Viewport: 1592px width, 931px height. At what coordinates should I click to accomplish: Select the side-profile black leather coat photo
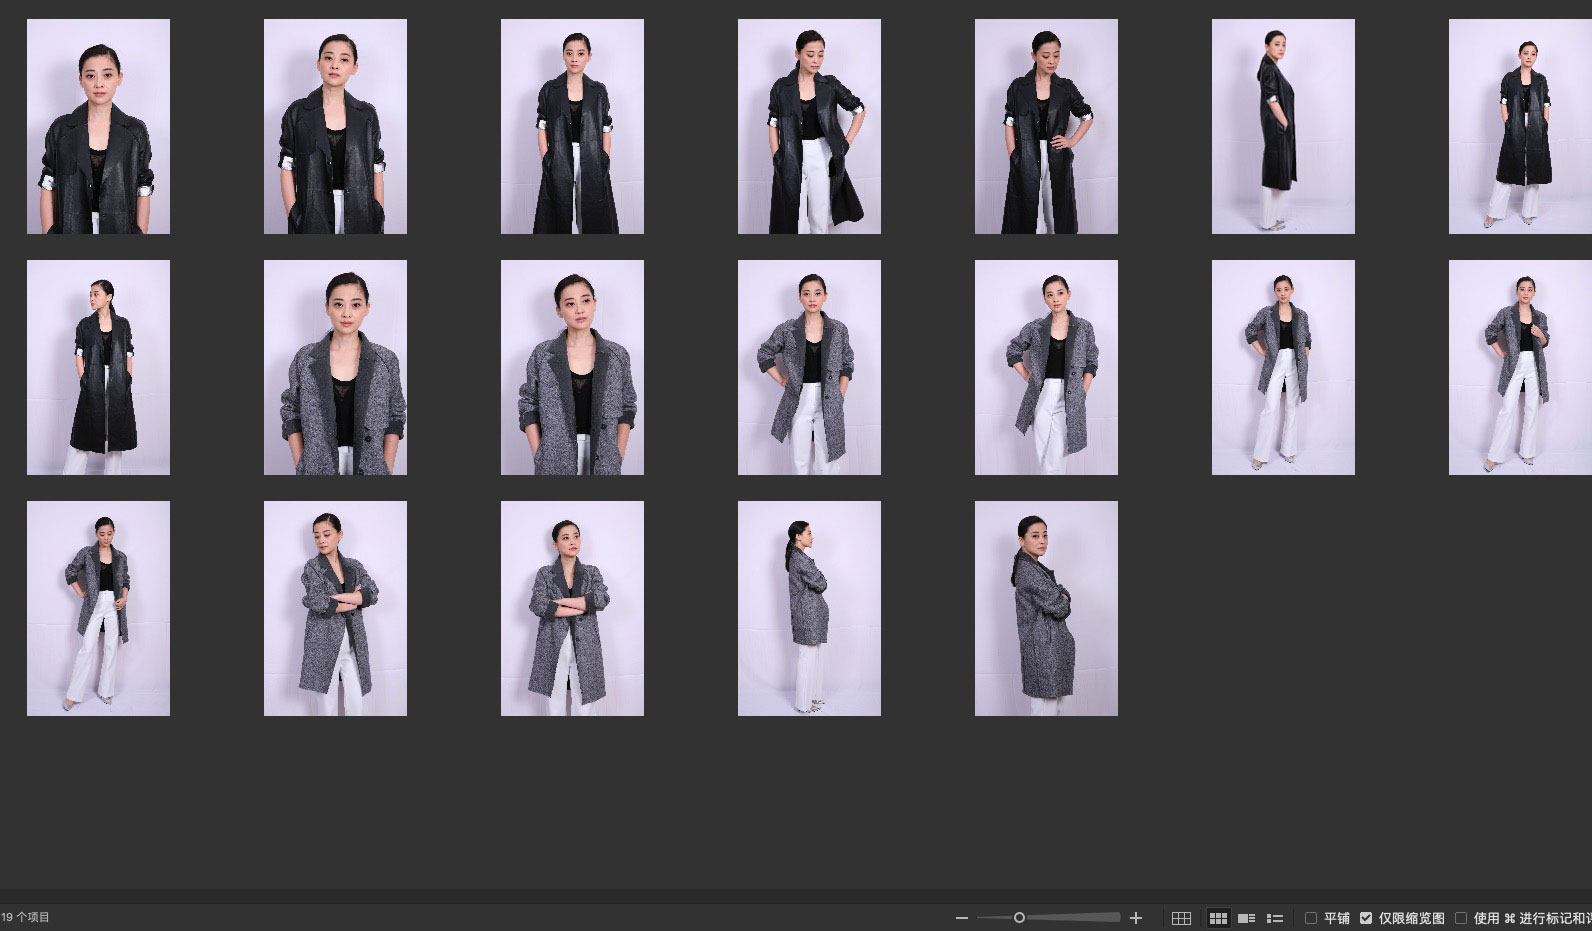(1283, 126)
